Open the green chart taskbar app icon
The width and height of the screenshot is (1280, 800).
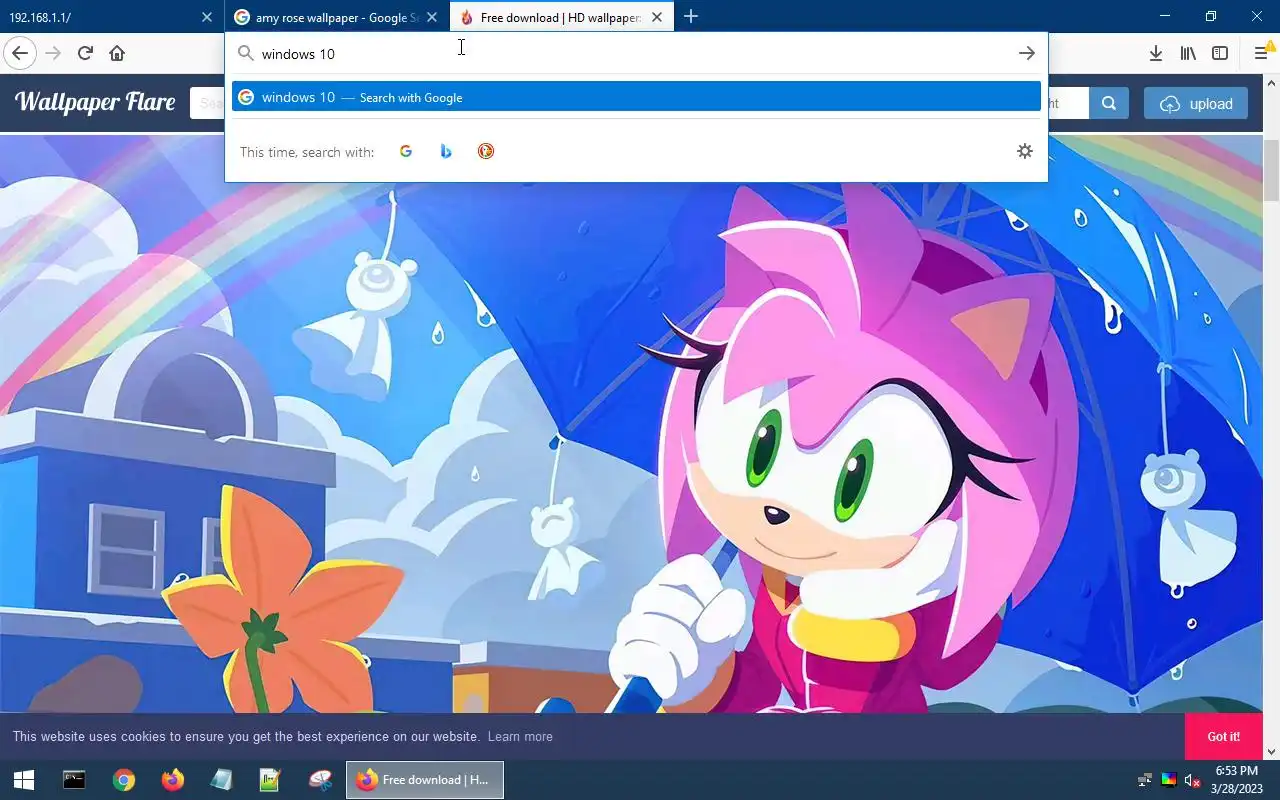tap(270, 780)
